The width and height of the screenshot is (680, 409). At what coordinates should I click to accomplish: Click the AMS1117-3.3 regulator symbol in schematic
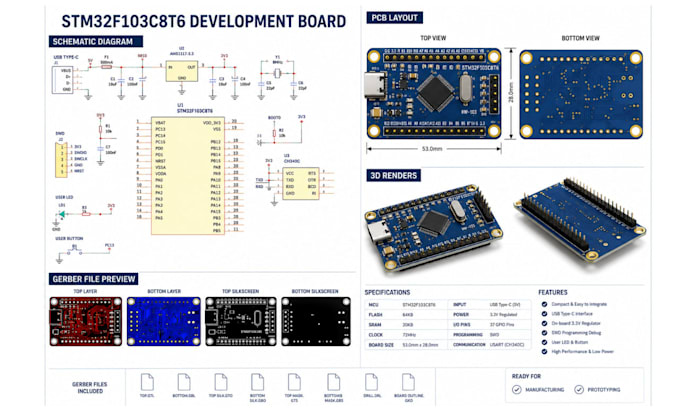pyautogui.click(x=182, y=72)
